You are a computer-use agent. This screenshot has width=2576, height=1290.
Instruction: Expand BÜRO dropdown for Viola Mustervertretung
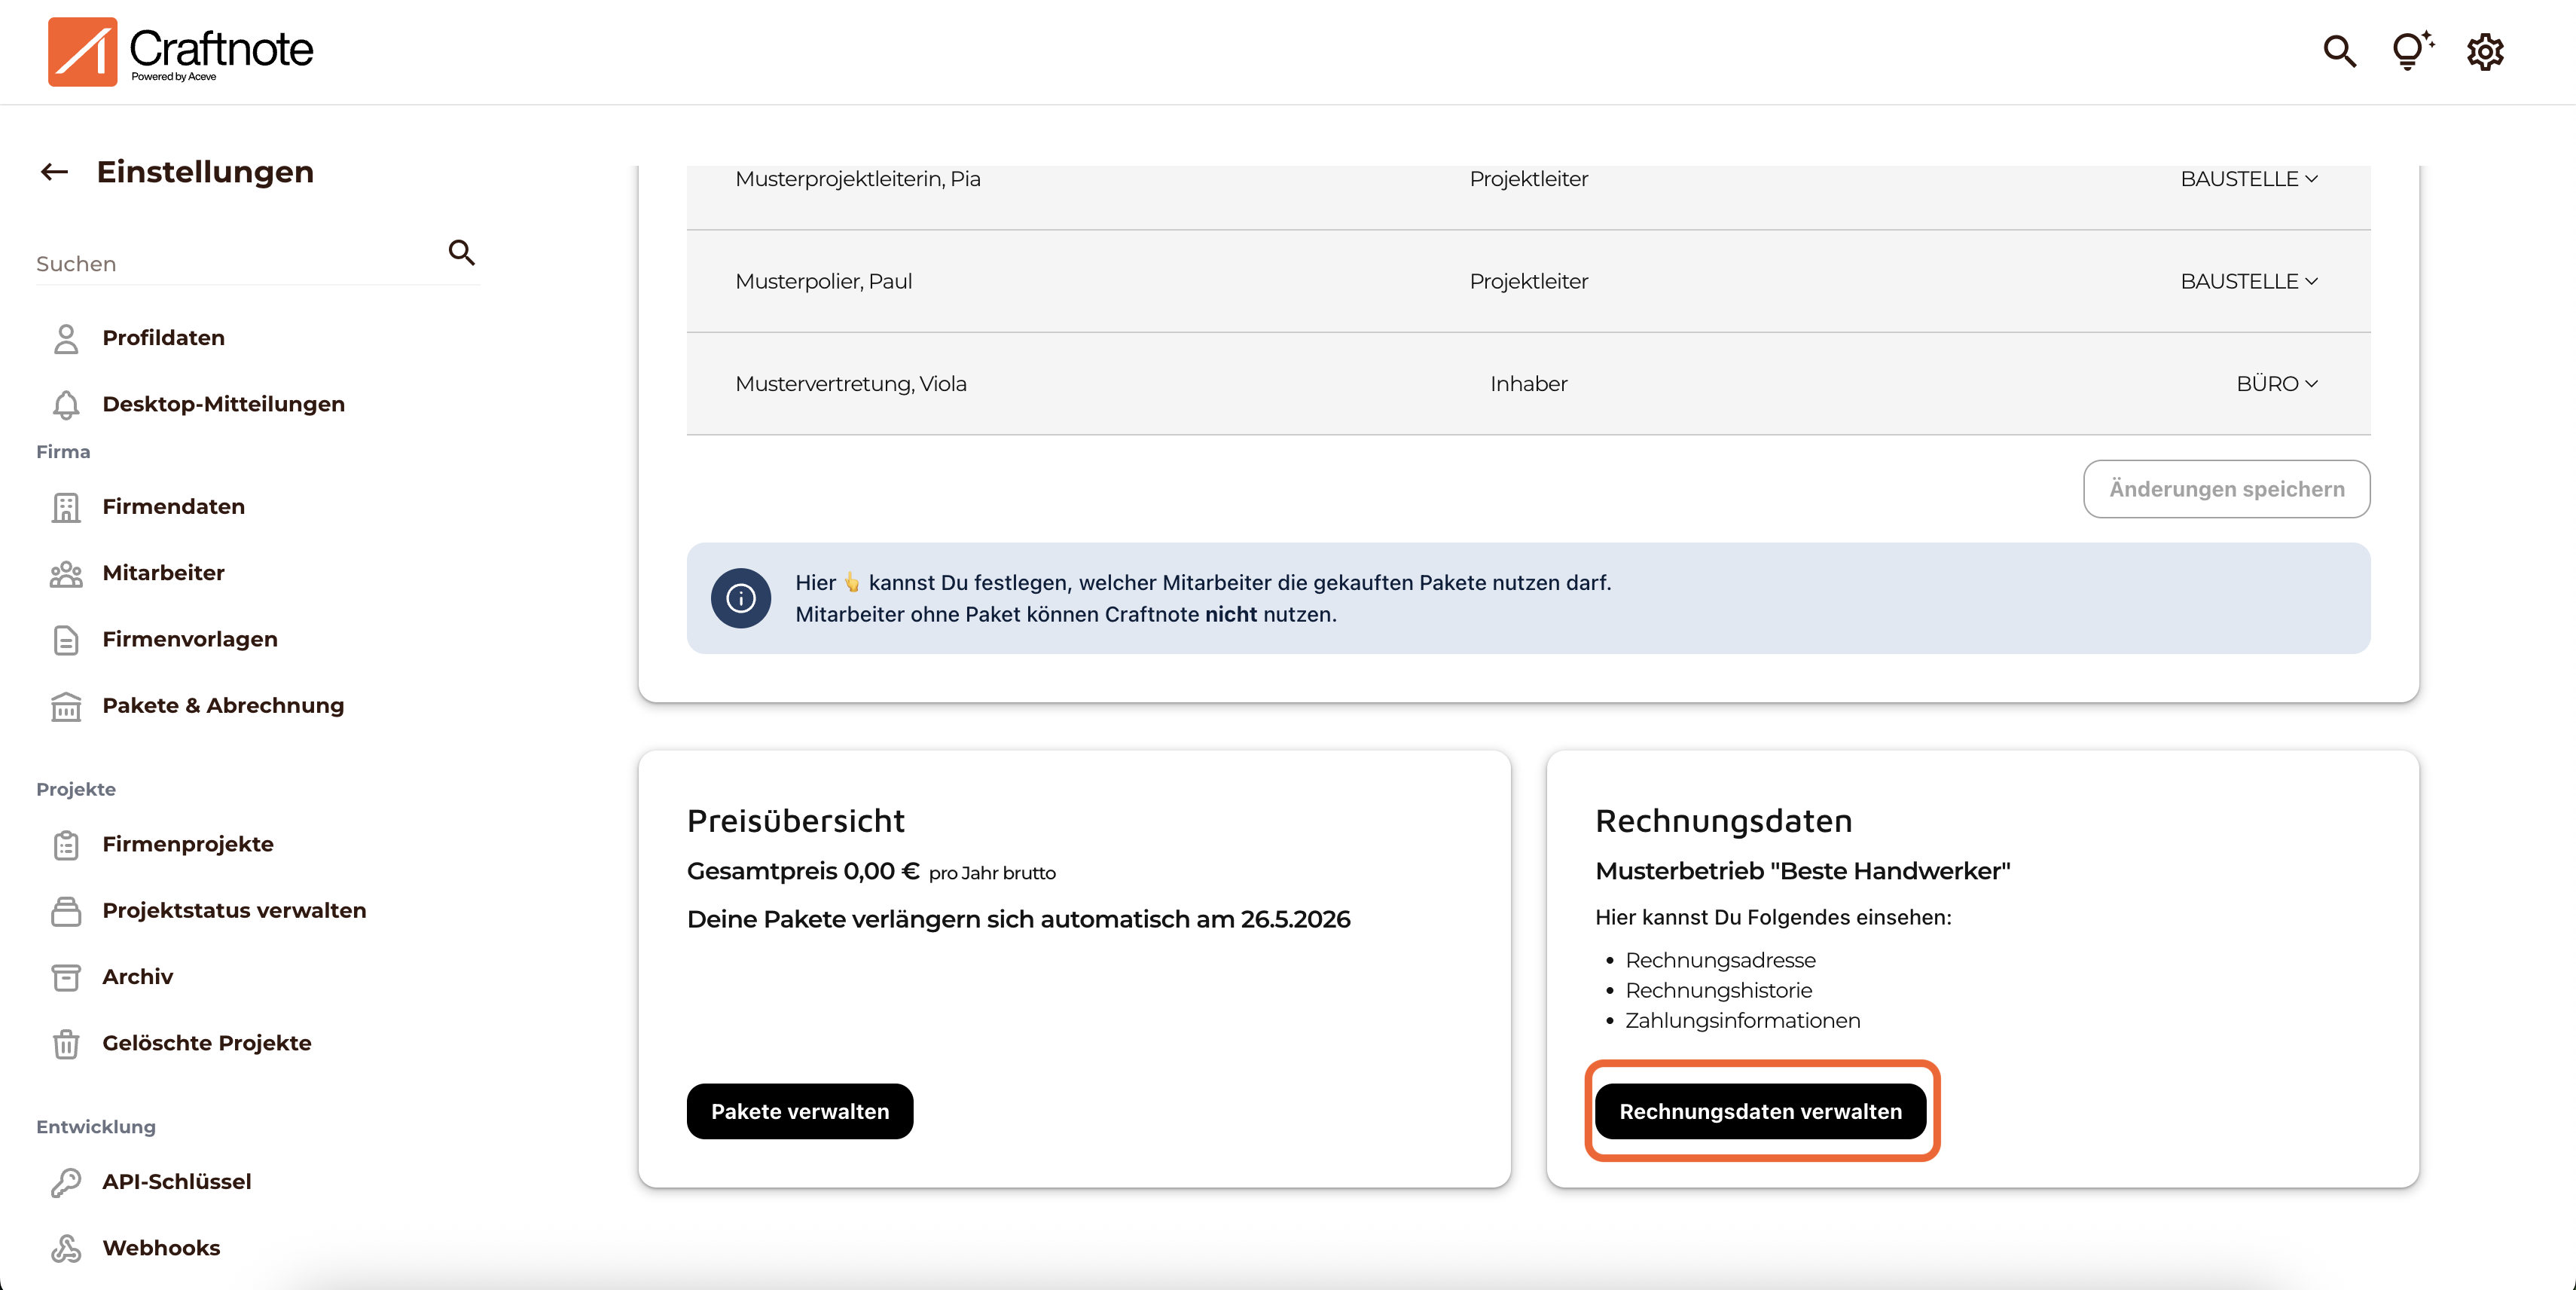[2276, 384]
